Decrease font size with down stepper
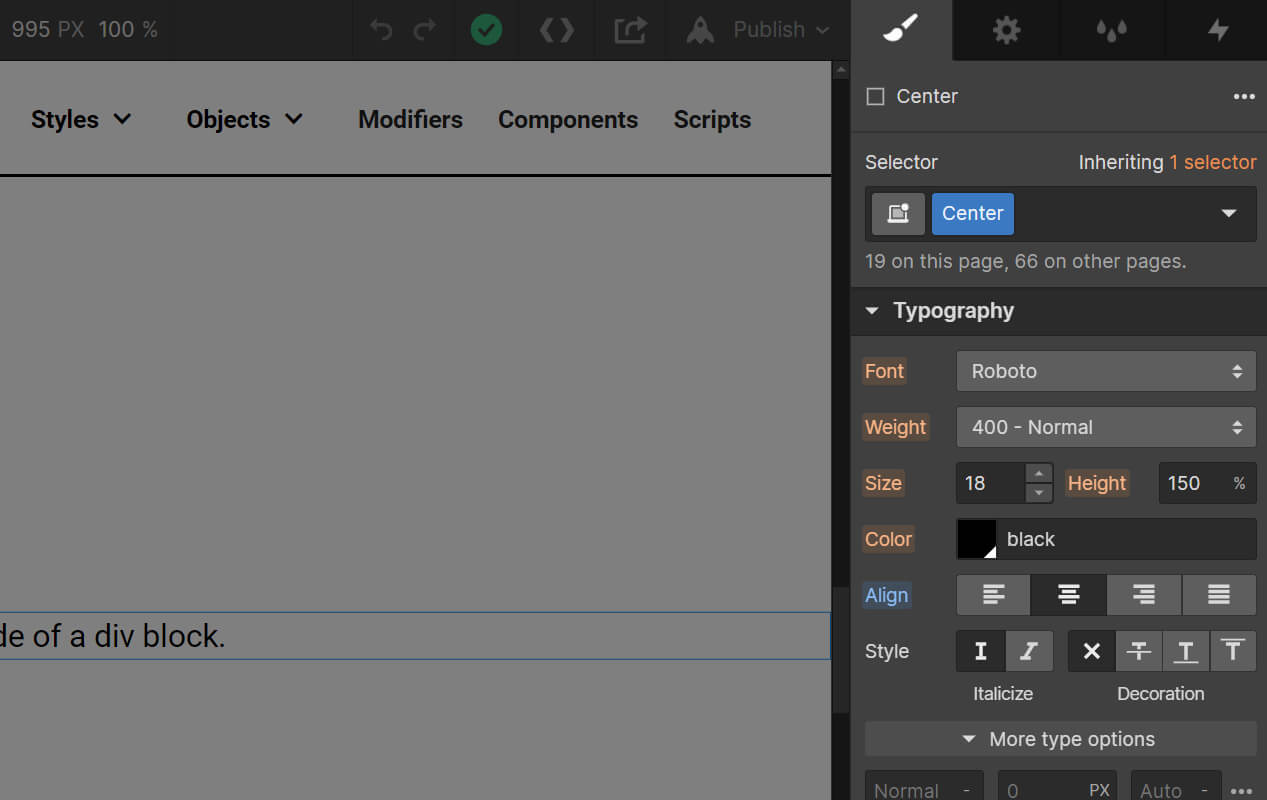The height and width of the screenshot is (800, 1267). (1040, 493)
